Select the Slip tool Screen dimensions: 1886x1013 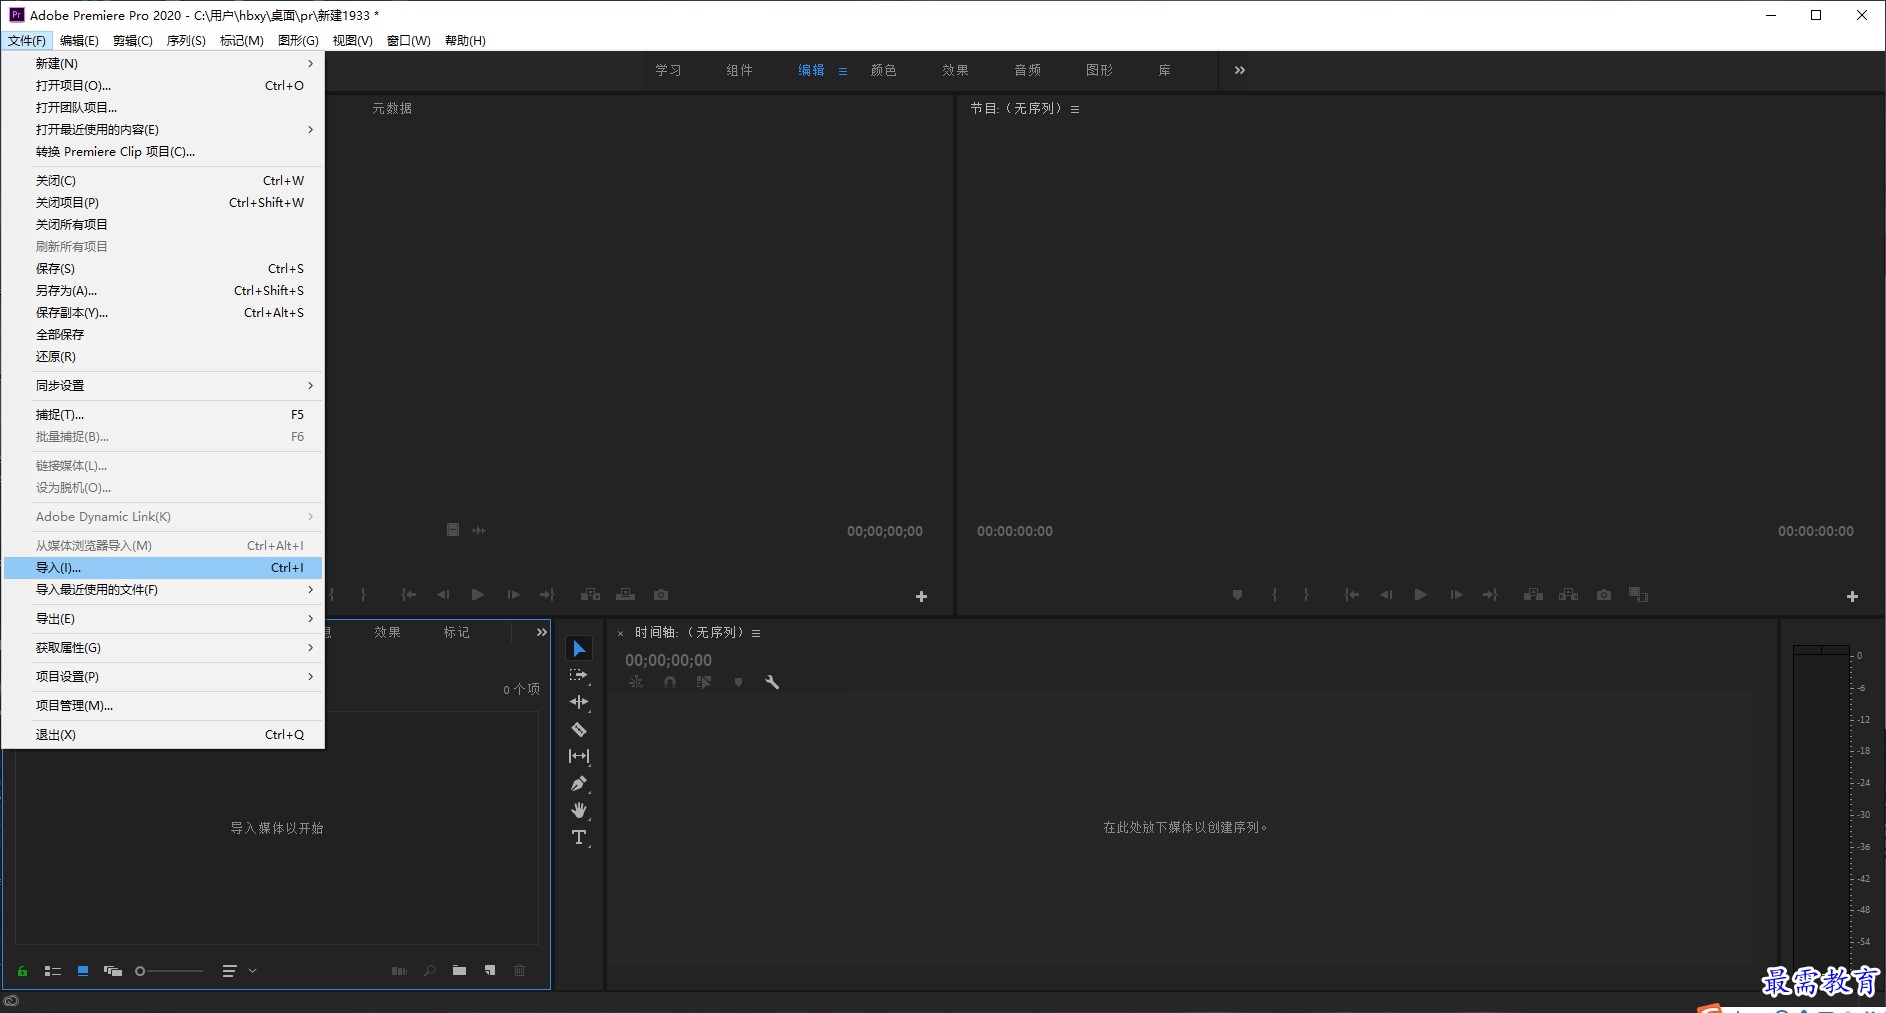(x=579, y=757)
